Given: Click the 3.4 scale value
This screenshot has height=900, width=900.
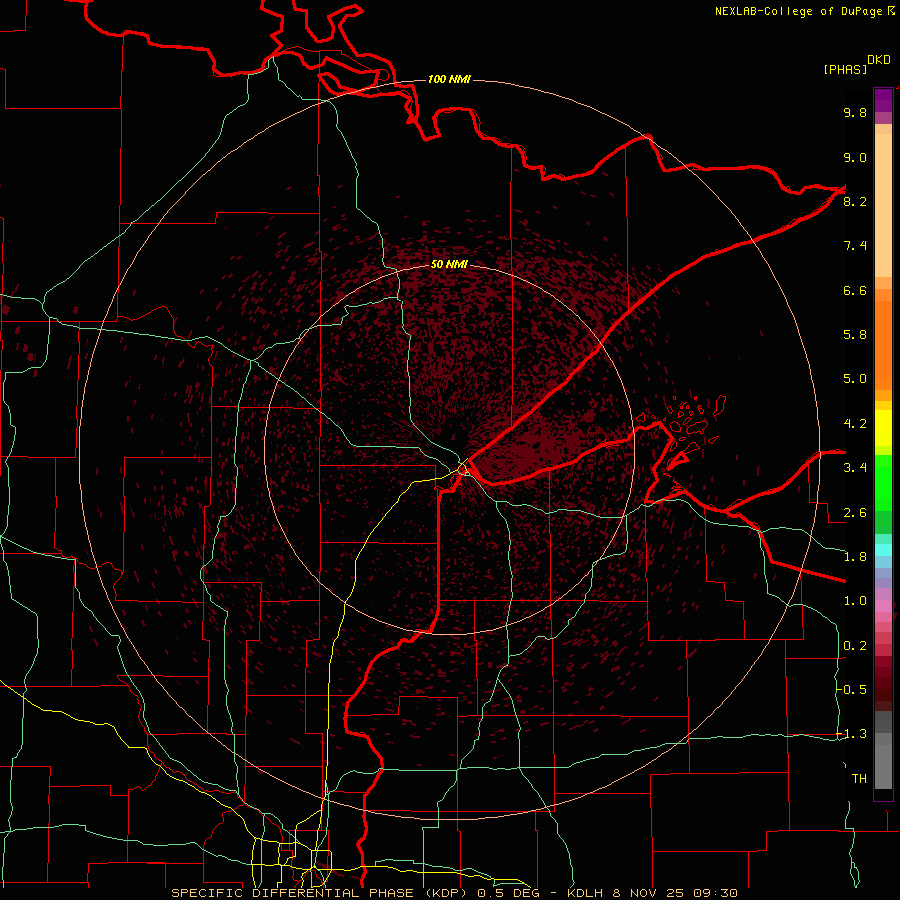Looking at the screenshot, I should (855, 468).
